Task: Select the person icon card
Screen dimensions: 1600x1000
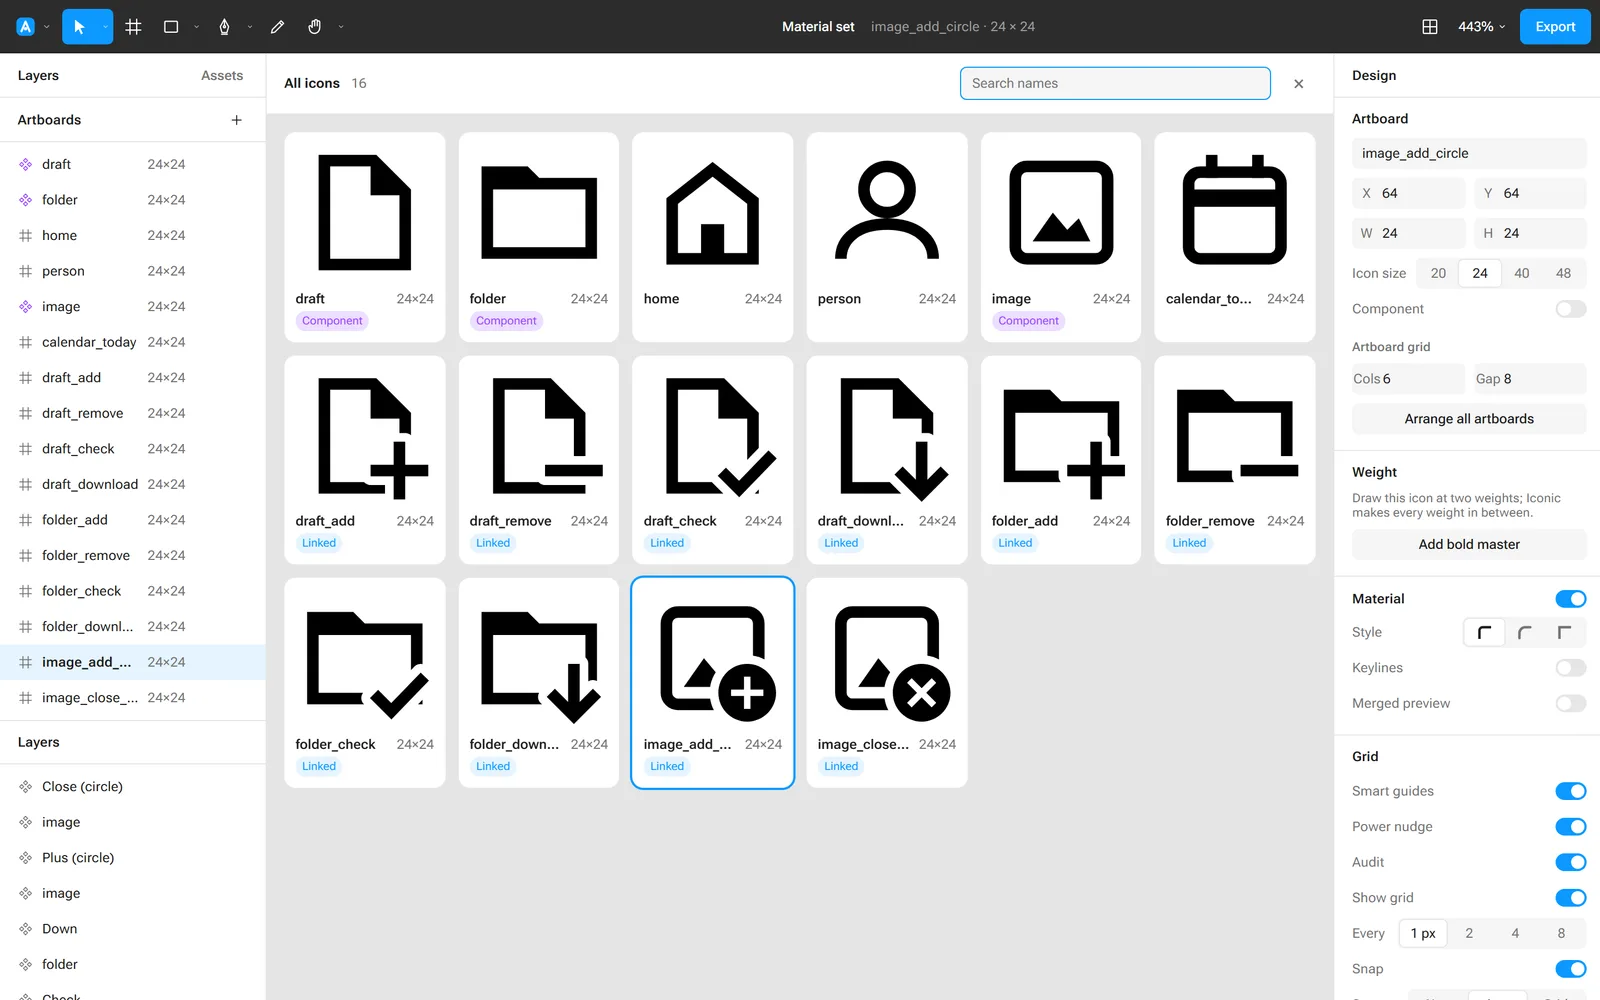Action: [887, 237]
